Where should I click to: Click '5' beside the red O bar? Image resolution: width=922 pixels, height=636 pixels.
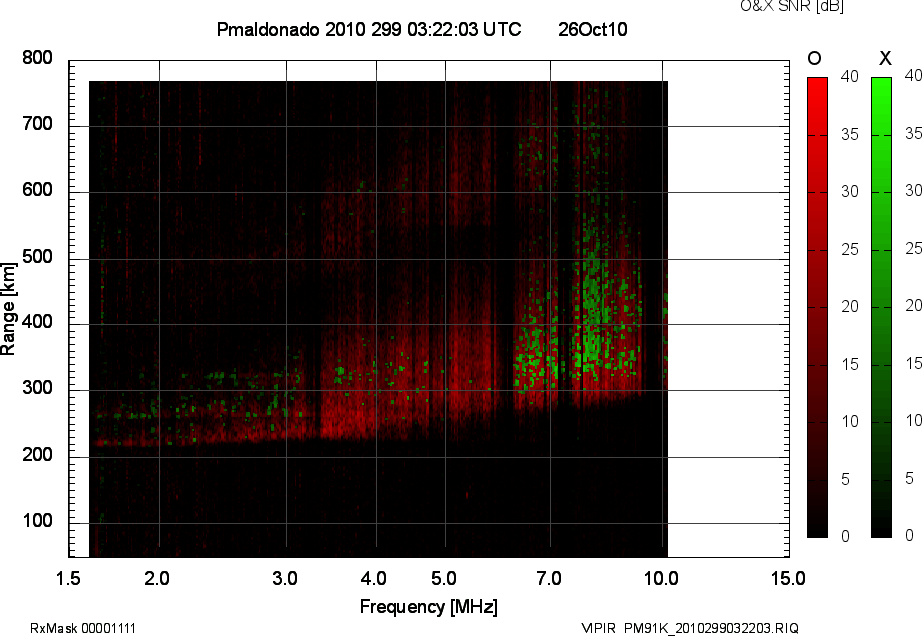pos(846,480)
